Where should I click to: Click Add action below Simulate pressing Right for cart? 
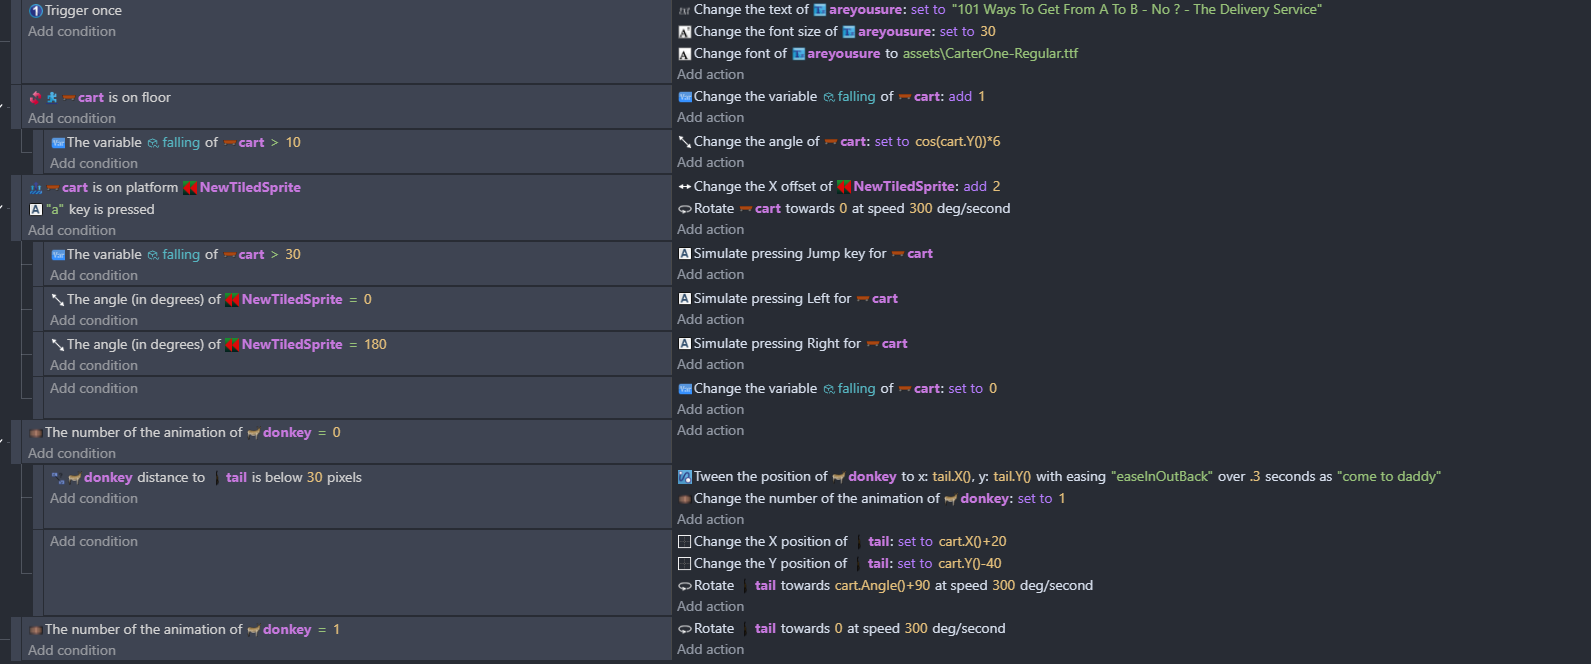(710, 365)
